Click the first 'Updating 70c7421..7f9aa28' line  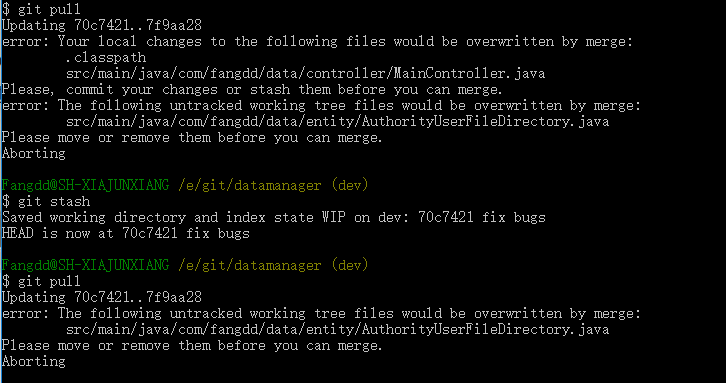point(102,25)
